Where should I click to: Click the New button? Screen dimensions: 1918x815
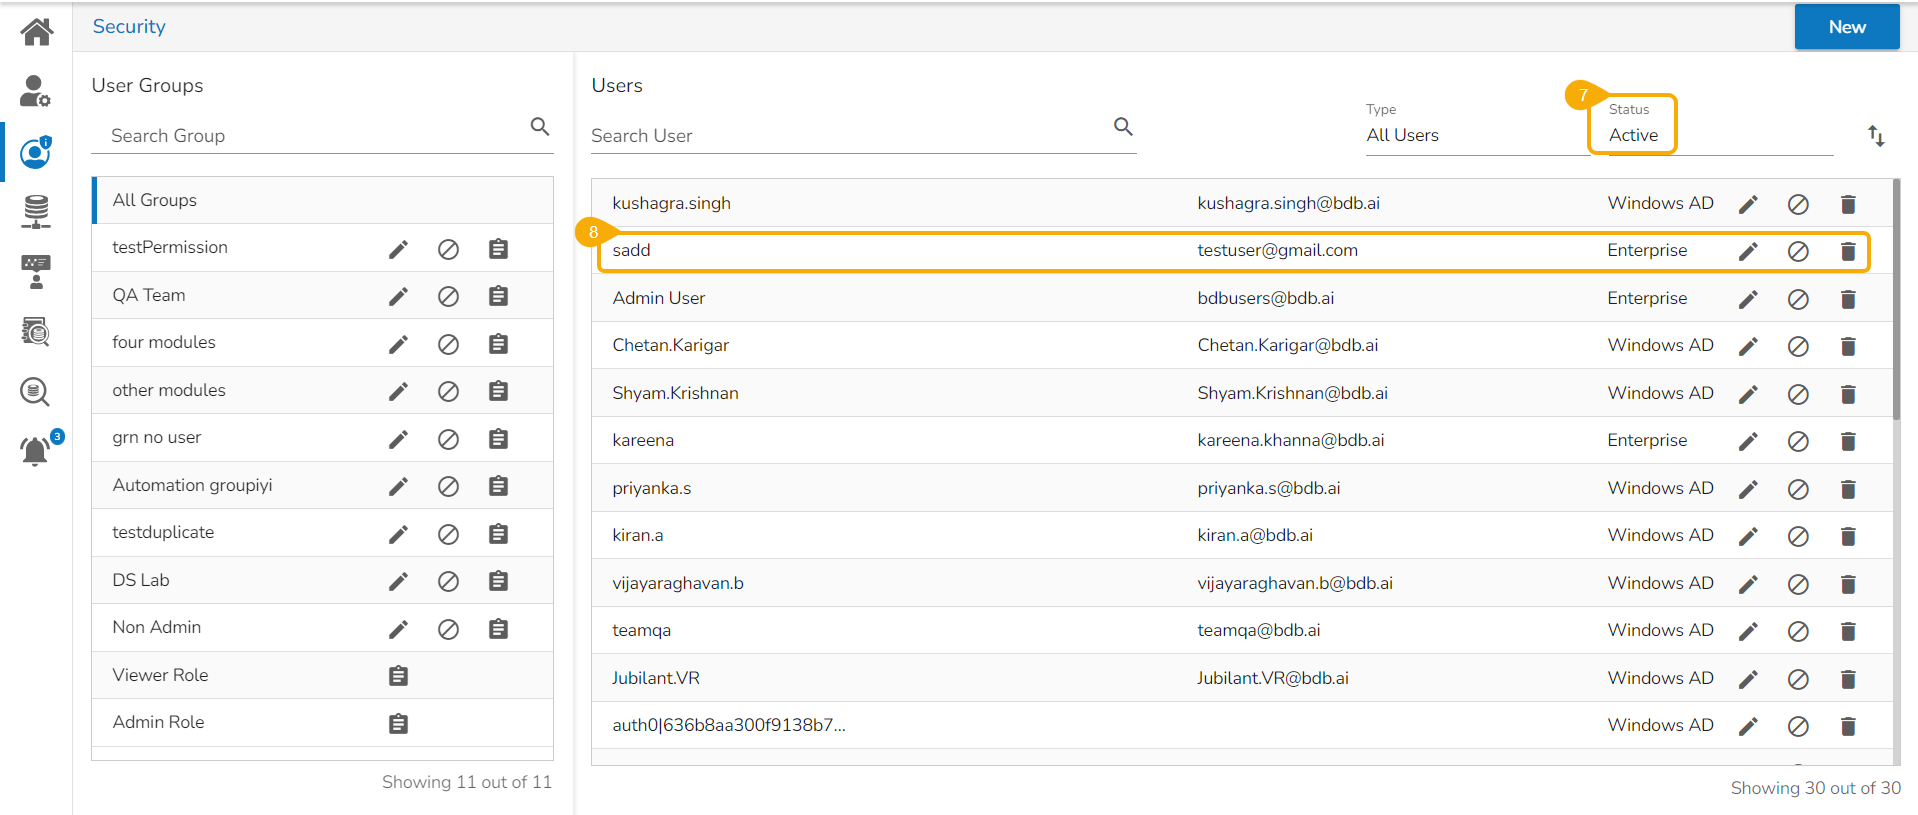pyautogui.click(x=1846, y=27)
